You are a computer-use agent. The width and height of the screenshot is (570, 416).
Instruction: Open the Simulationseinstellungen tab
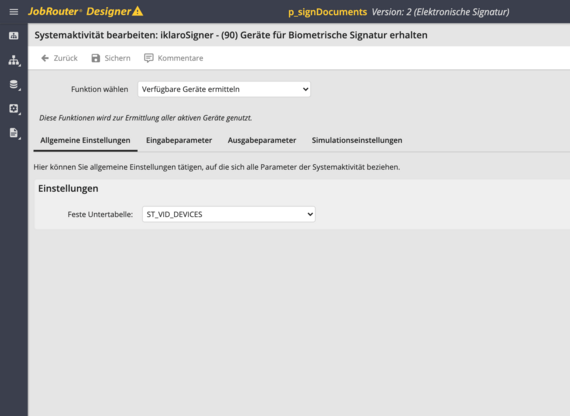(357, 140)
